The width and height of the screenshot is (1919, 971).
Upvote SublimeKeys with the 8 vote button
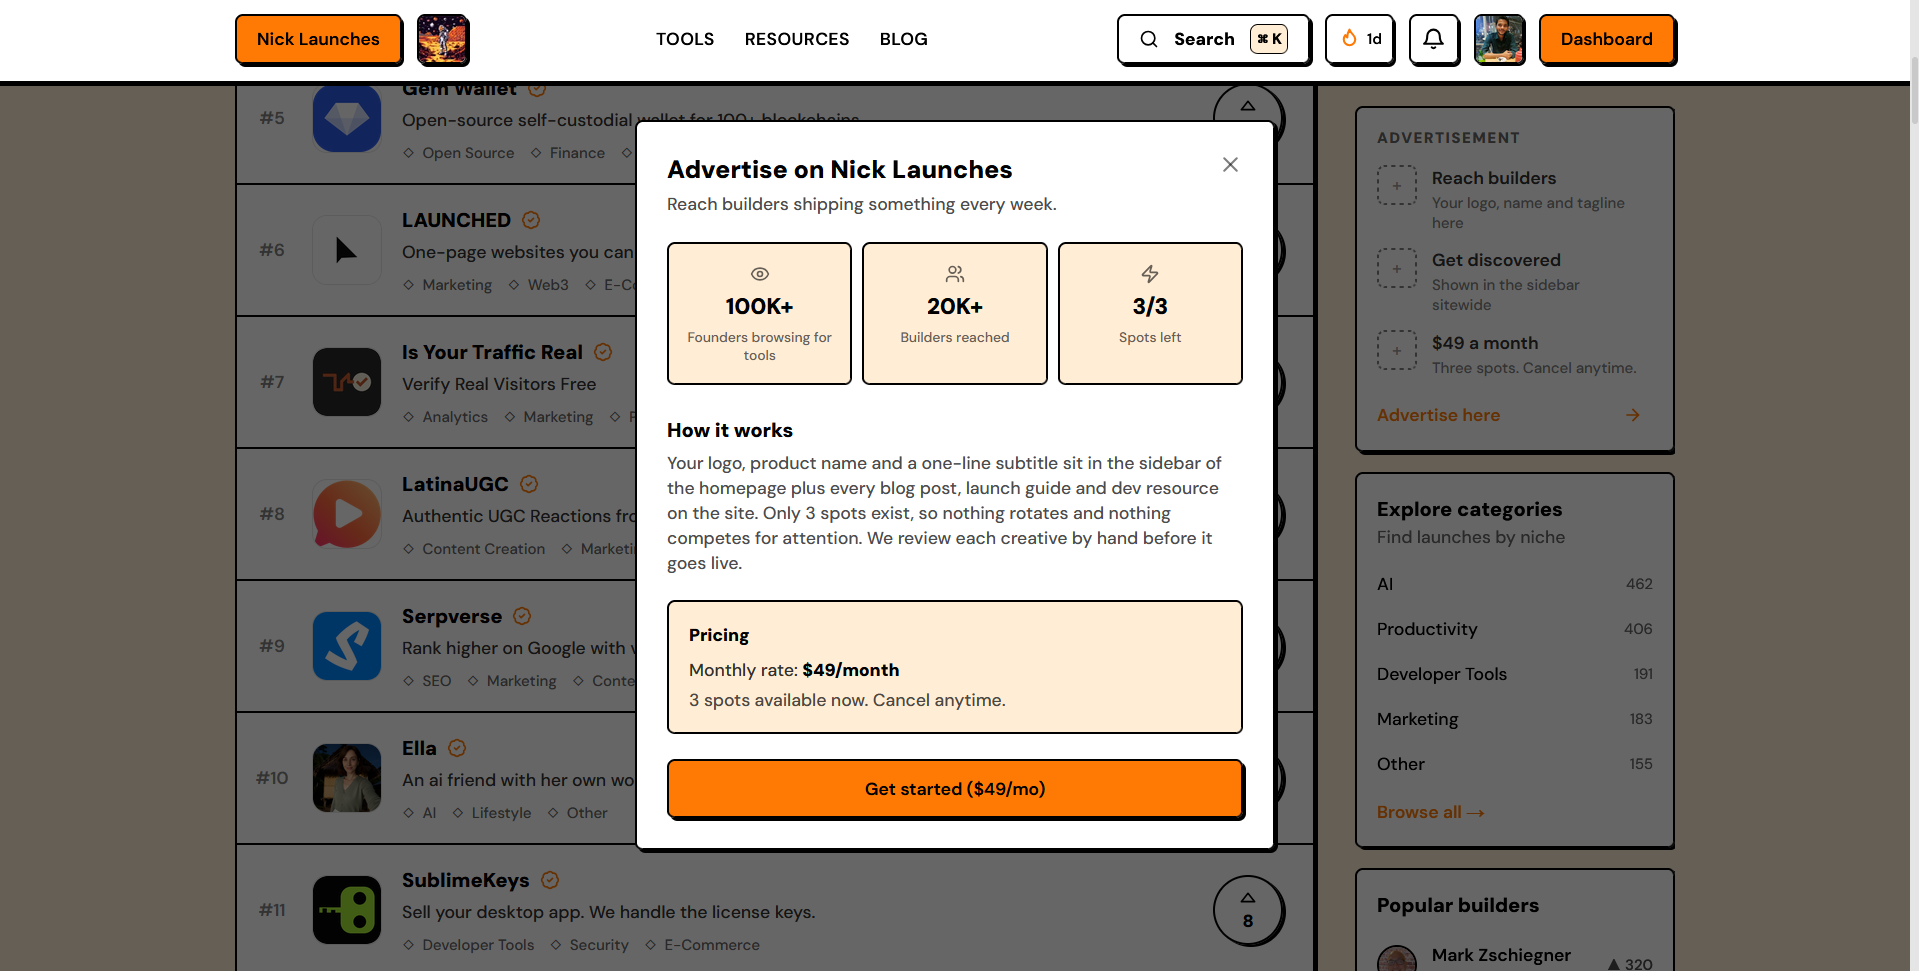(1248, 910)
